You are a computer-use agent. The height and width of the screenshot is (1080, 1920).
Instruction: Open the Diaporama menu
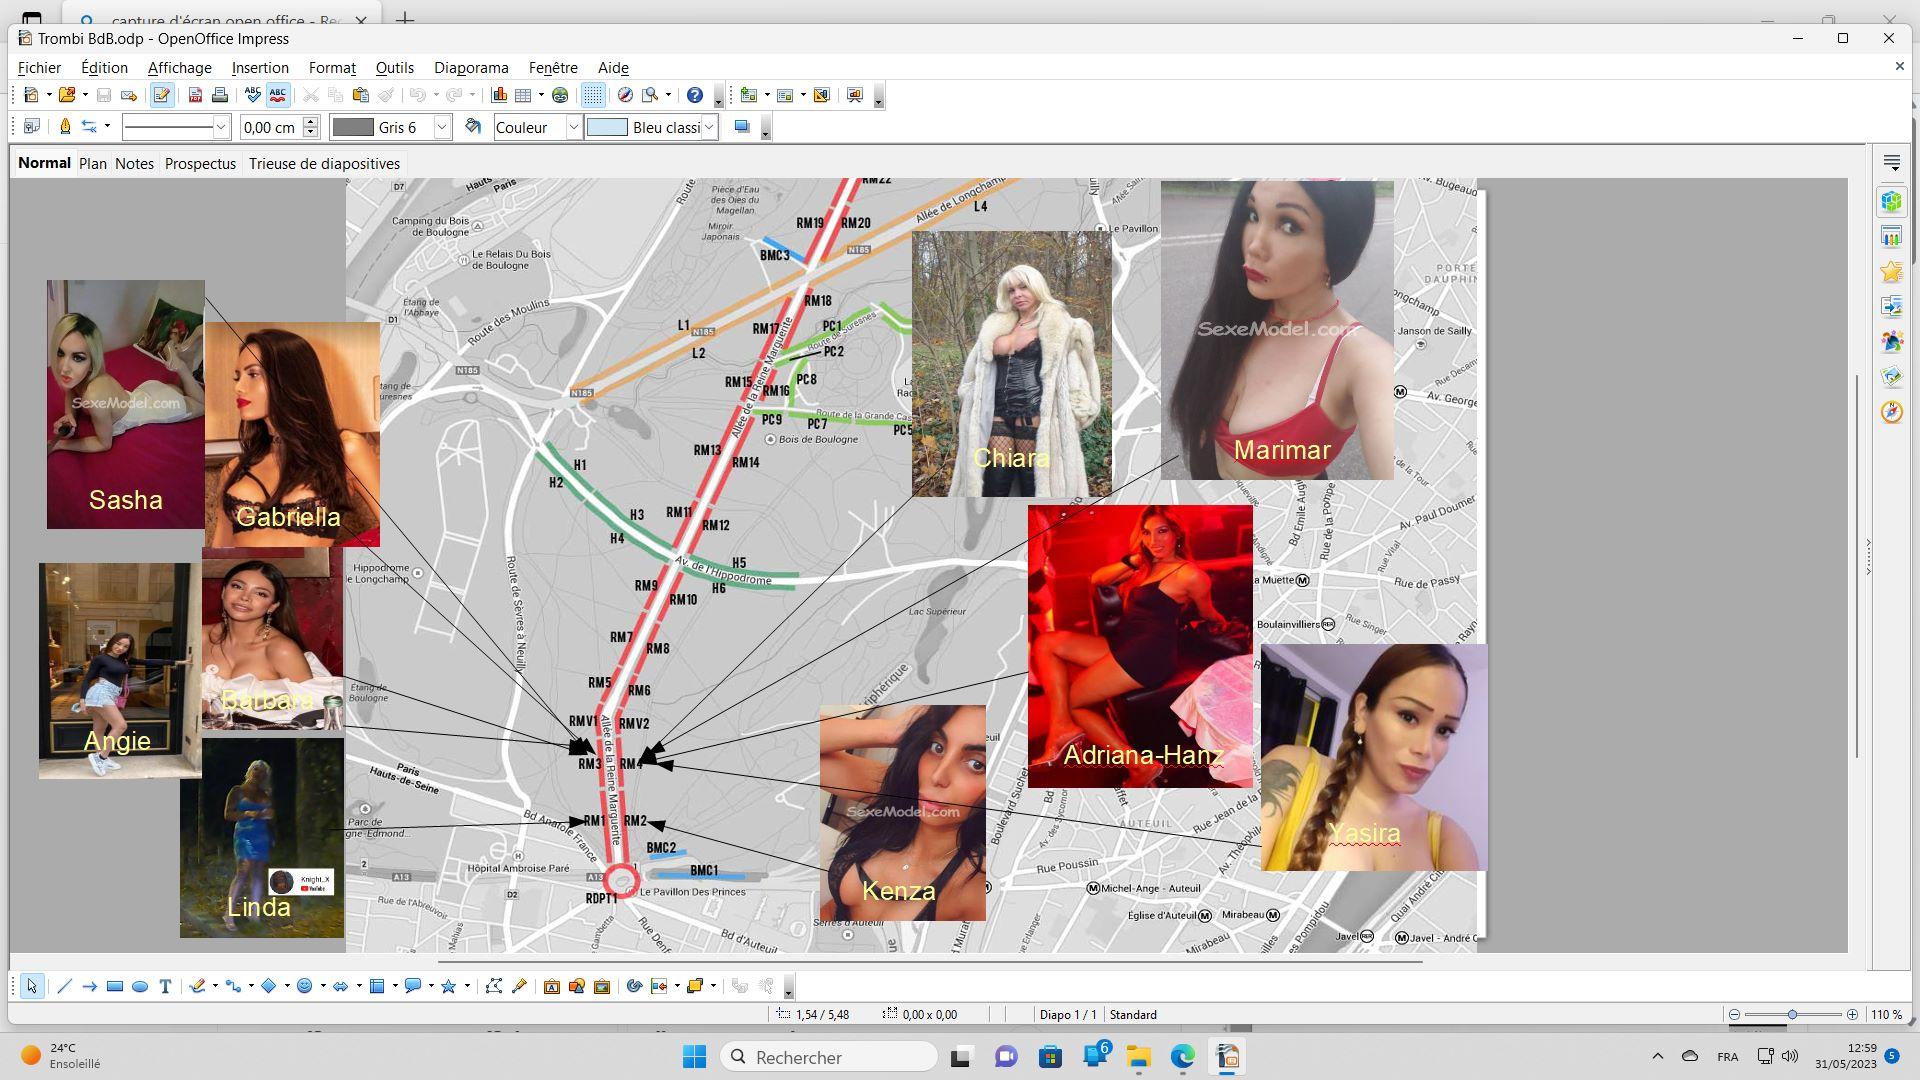click(x=471, y=68)
